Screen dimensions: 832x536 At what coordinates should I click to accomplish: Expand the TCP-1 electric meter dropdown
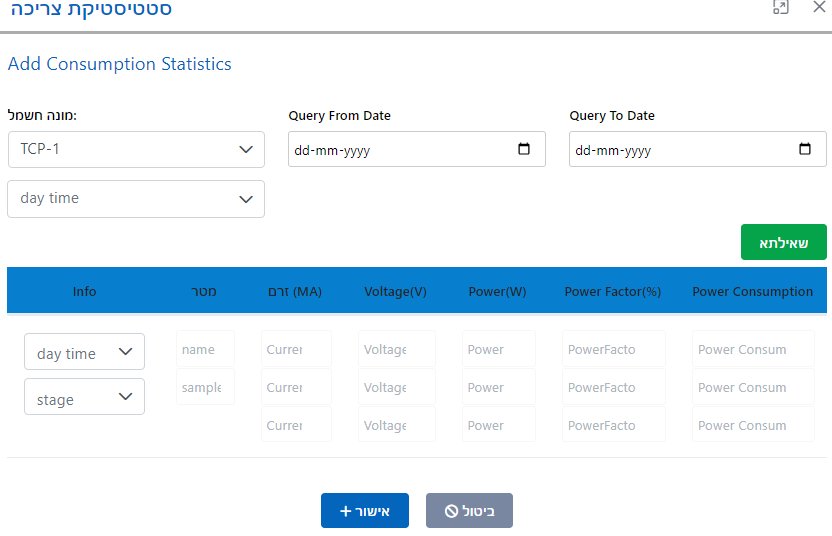click(136, 150)
